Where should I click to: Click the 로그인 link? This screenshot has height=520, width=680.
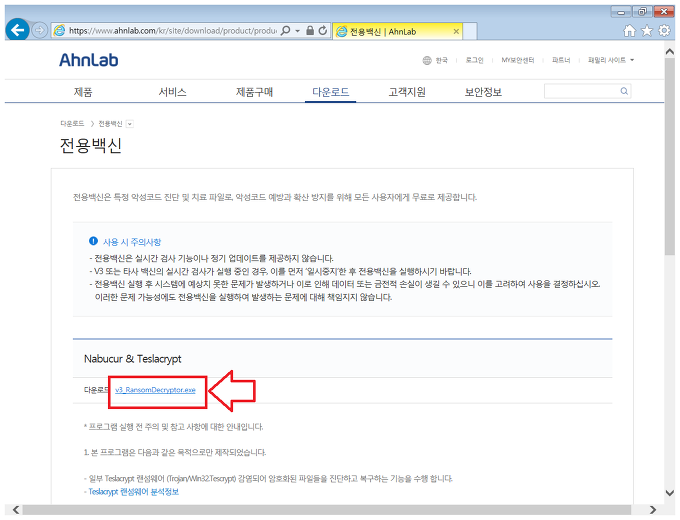(x=474, y=60)
